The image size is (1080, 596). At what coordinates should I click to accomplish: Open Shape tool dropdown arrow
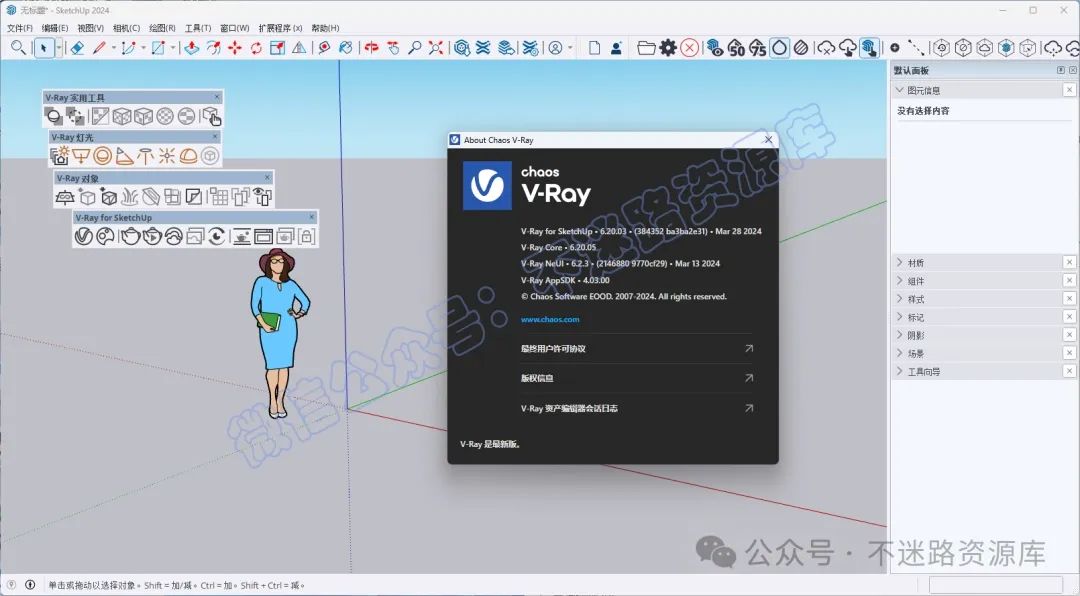[x=173, y=48]
